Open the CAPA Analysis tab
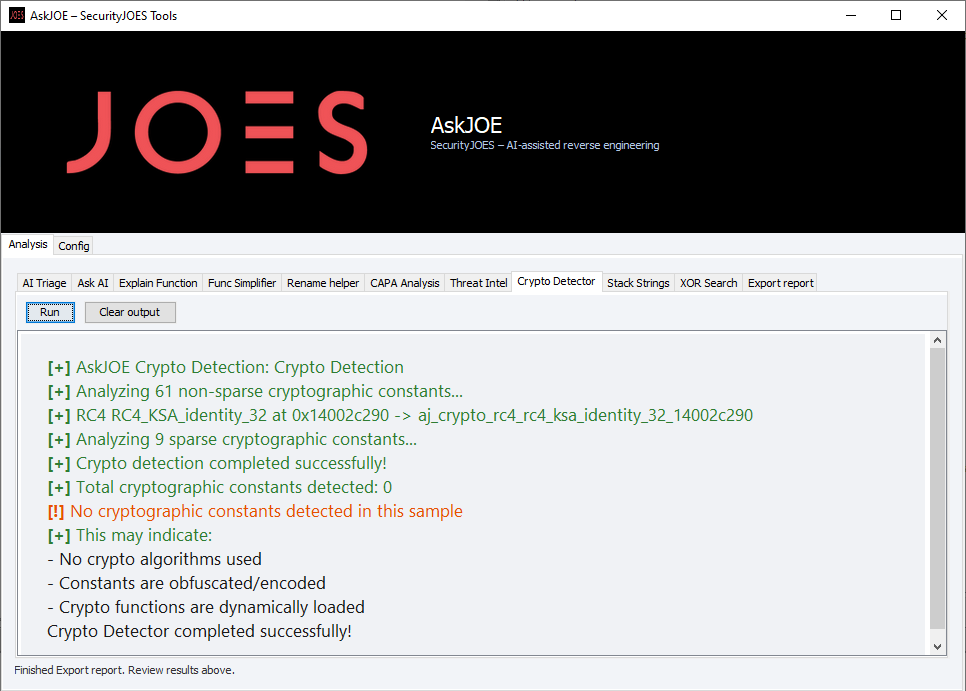This screenshot has width=966, height=691. tap(405, 283)
